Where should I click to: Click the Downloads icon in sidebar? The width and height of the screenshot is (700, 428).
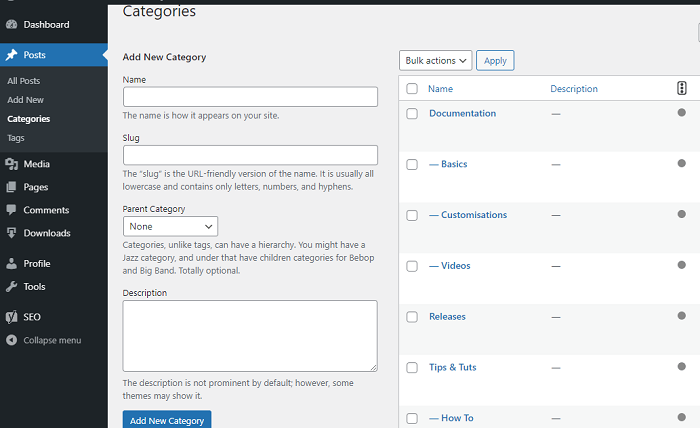12,233
